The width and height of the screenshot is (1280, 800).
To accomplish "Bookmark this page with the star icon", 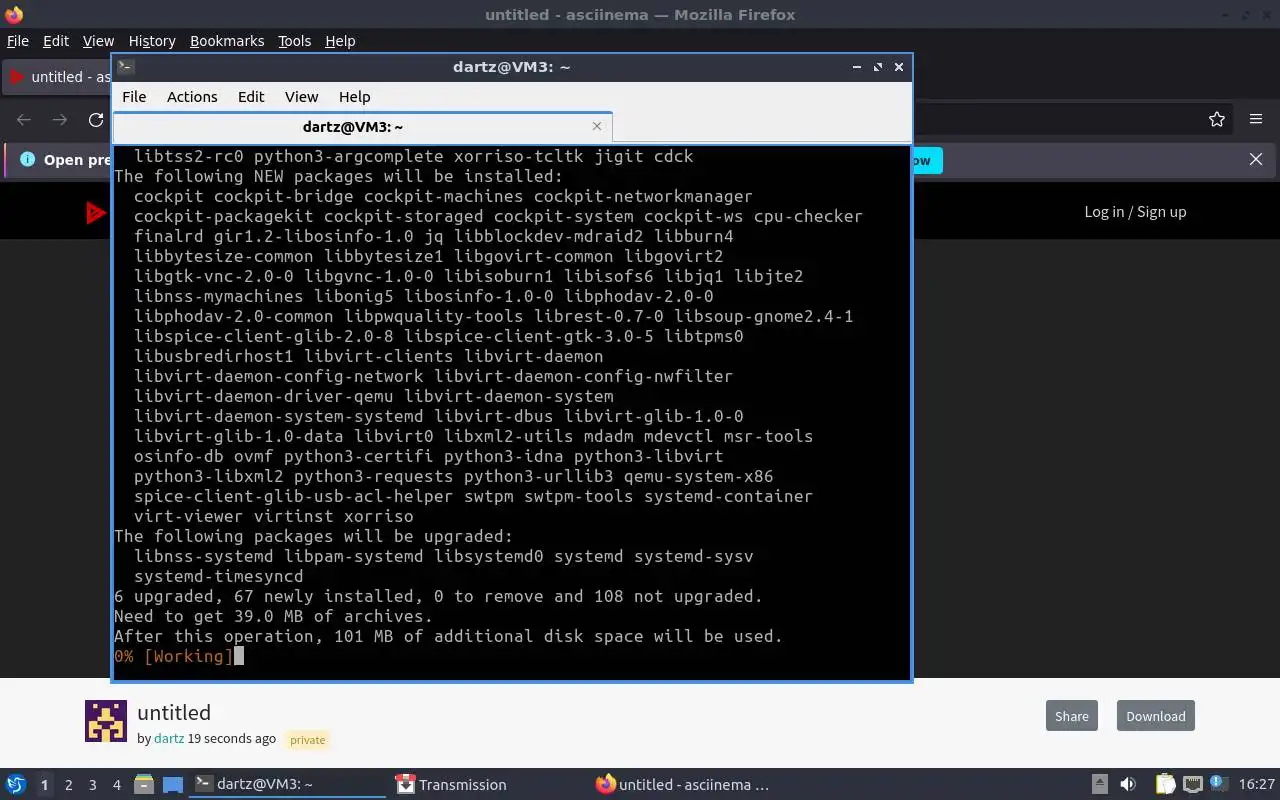I will pos(1217,120).
